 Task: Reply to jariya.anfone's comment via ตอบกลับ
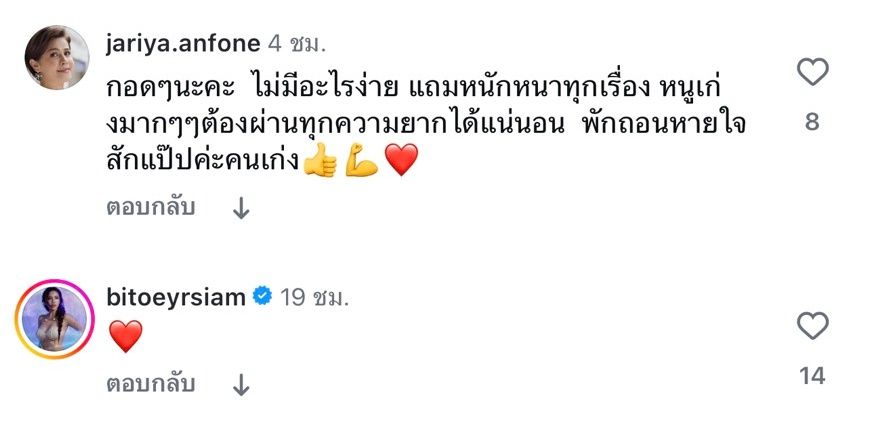[x=150, y=208]
